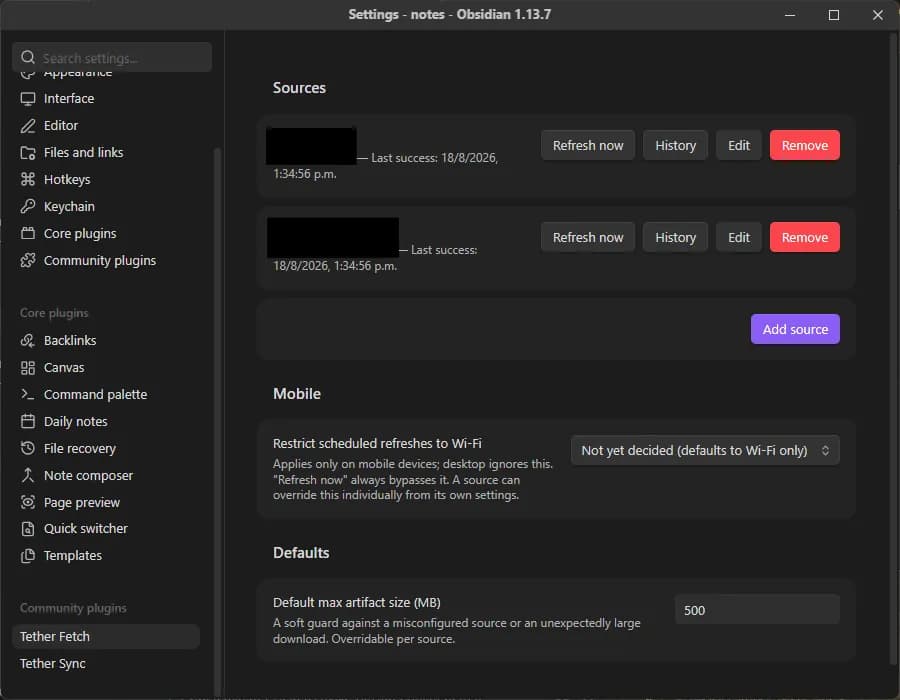The image size is (900, 700).
Task: Click the Default max artifact size field
Action: (757, 610)
